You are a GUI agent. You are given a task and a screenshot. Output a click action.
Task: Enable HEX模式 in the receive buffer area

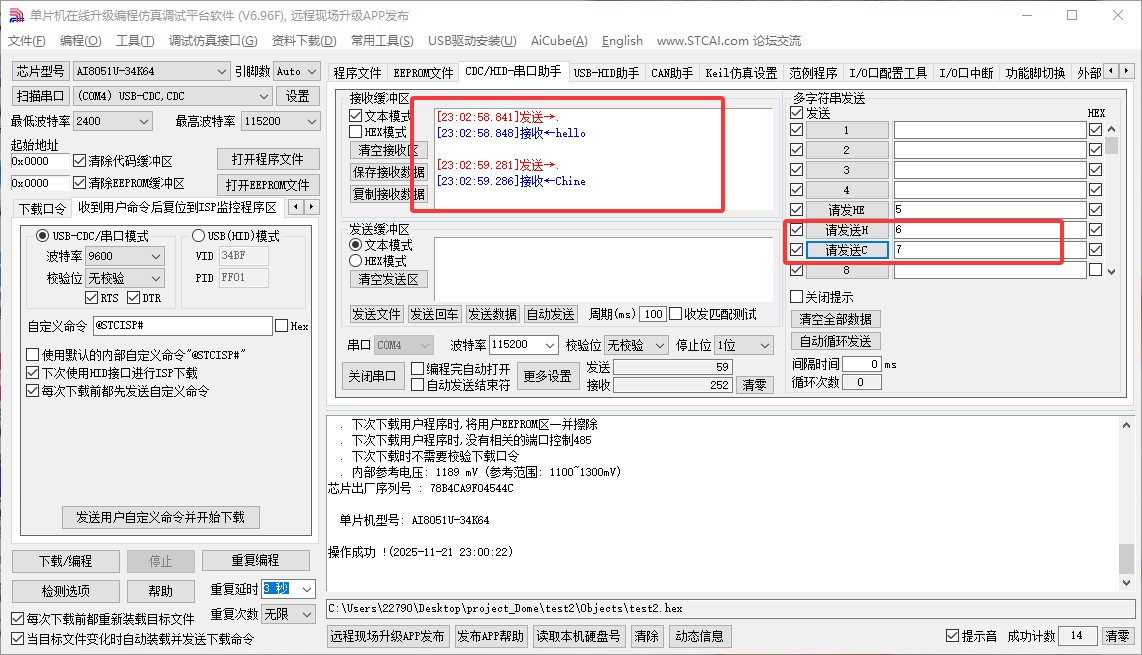[x=355, y=131]
